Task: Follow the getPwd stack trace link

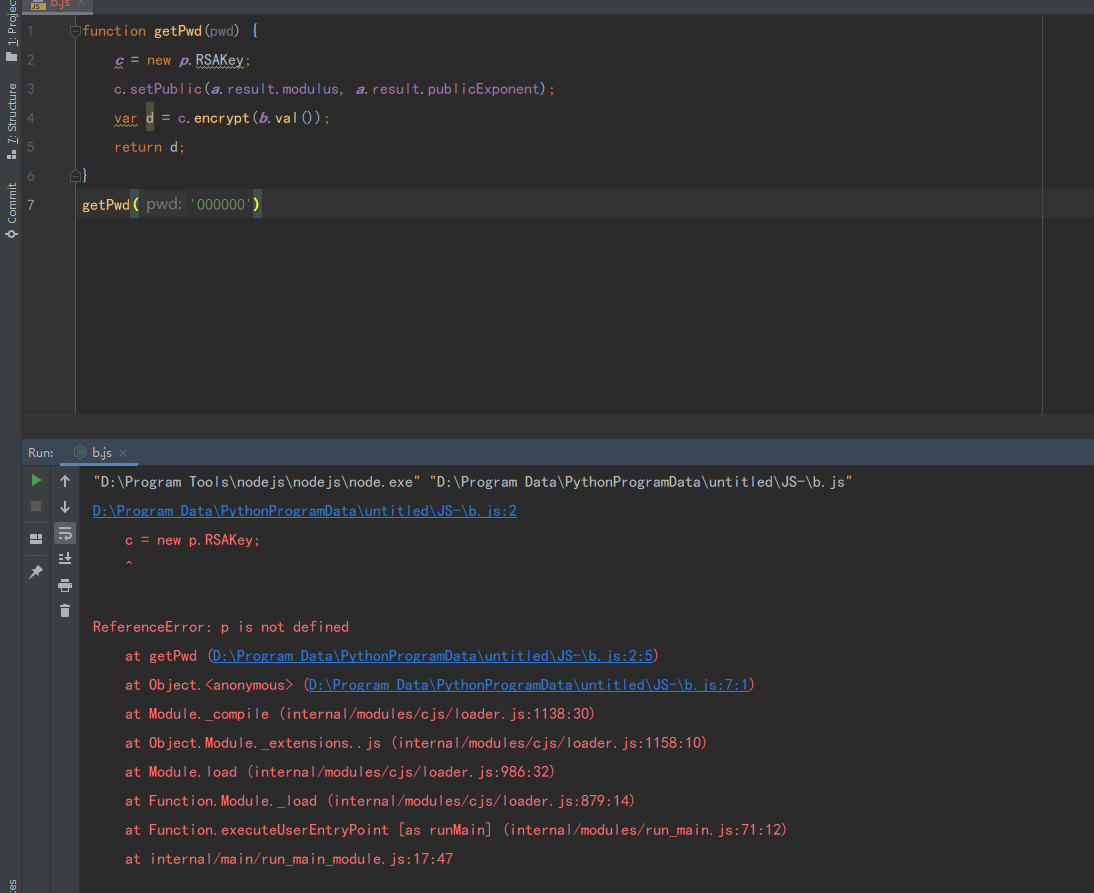Action: [x=430, y=656]
